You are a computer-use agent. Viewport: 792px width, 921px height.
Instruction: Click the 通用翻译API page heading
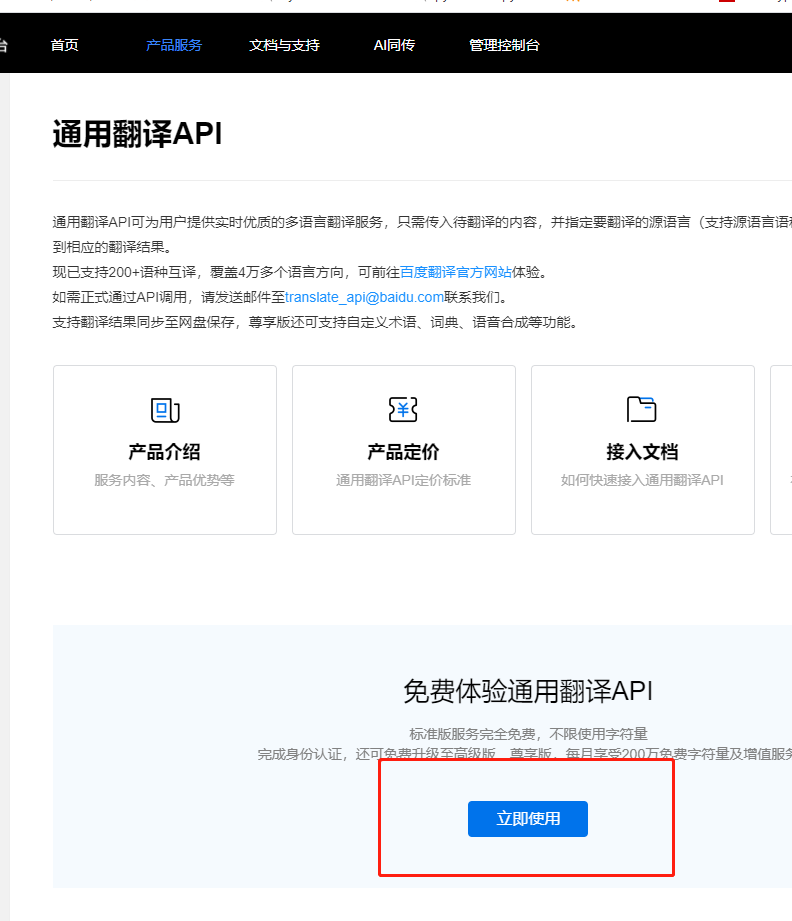click(x=137, y=134)
